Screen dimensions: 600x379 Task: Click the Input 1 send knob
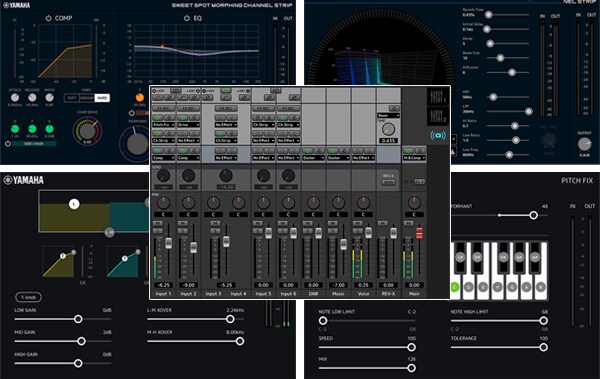pyautogui.click(x=163, y=176)
